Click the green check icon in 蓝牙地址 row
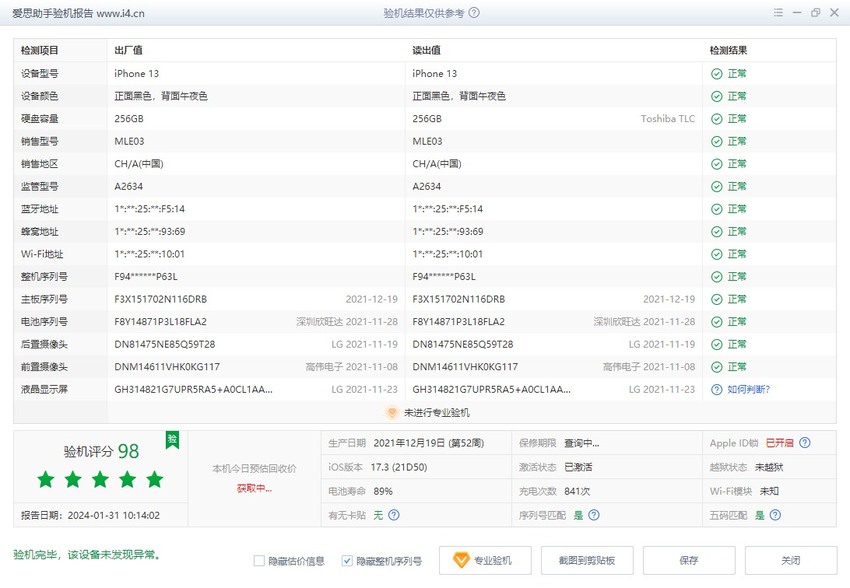The image size is (850, 588). coord(717,209)
